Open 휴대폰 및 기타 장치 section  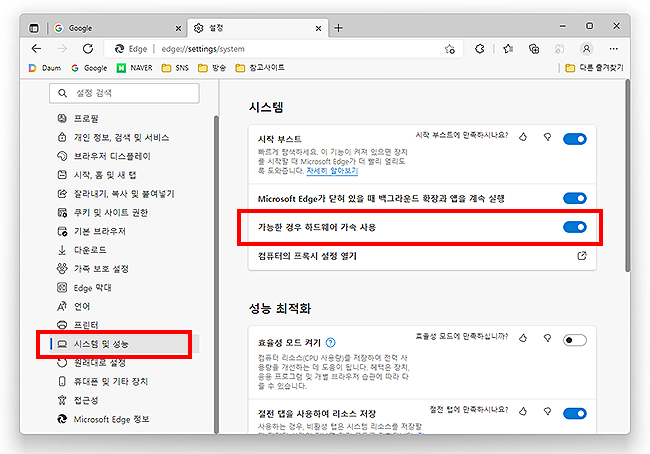pyautogui.click(x=102, y=381)
